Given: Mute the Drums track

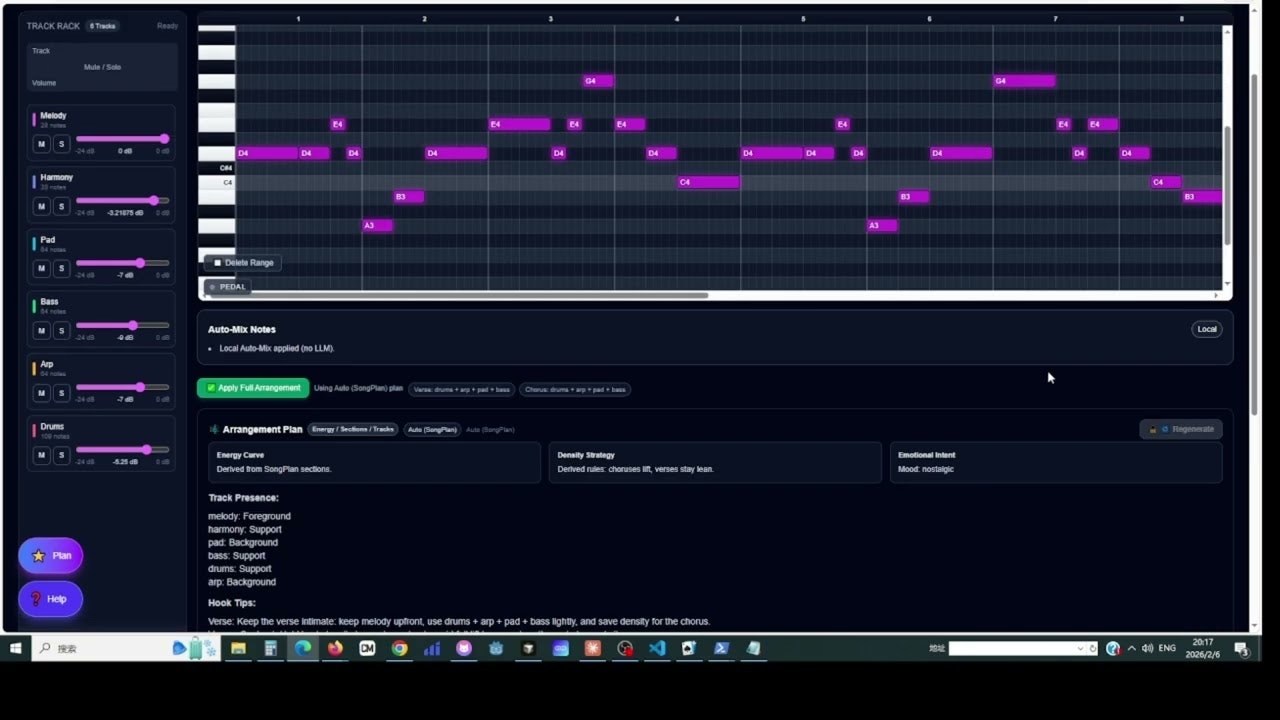Looking at the screenshot, I should point(41,455).
